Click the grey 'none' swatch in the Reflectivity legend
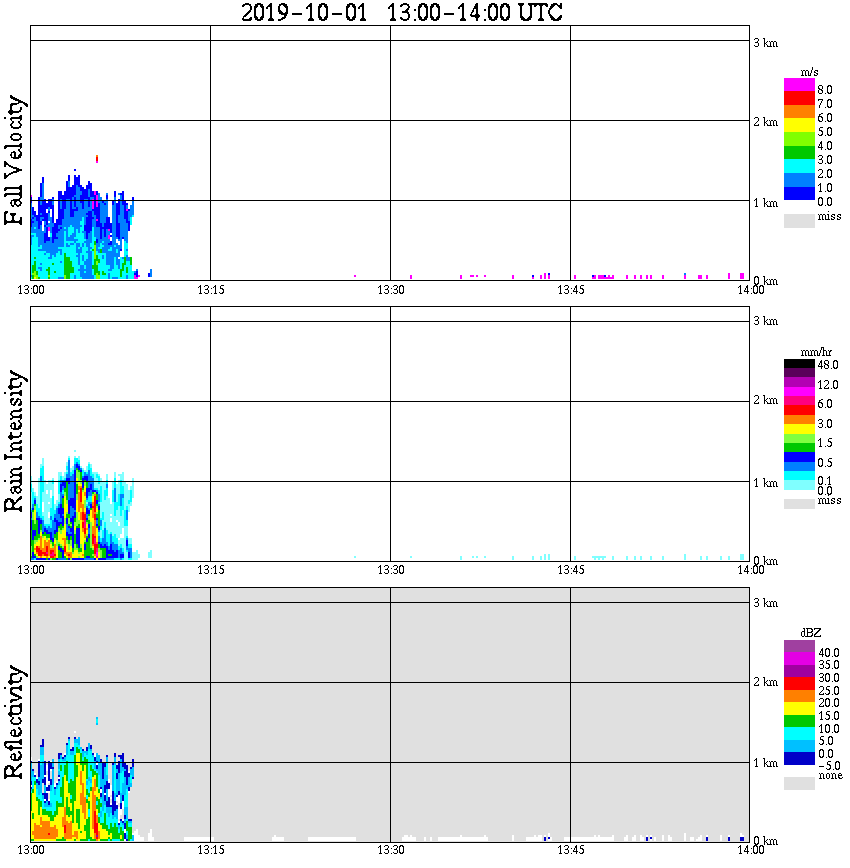 [799, 783]
